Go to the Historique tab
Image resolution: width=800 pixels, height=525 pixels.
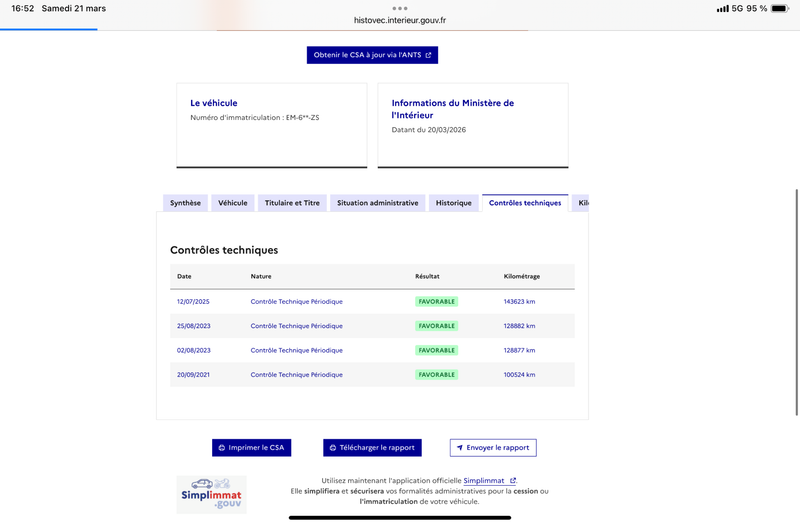(x=454, y=203)
